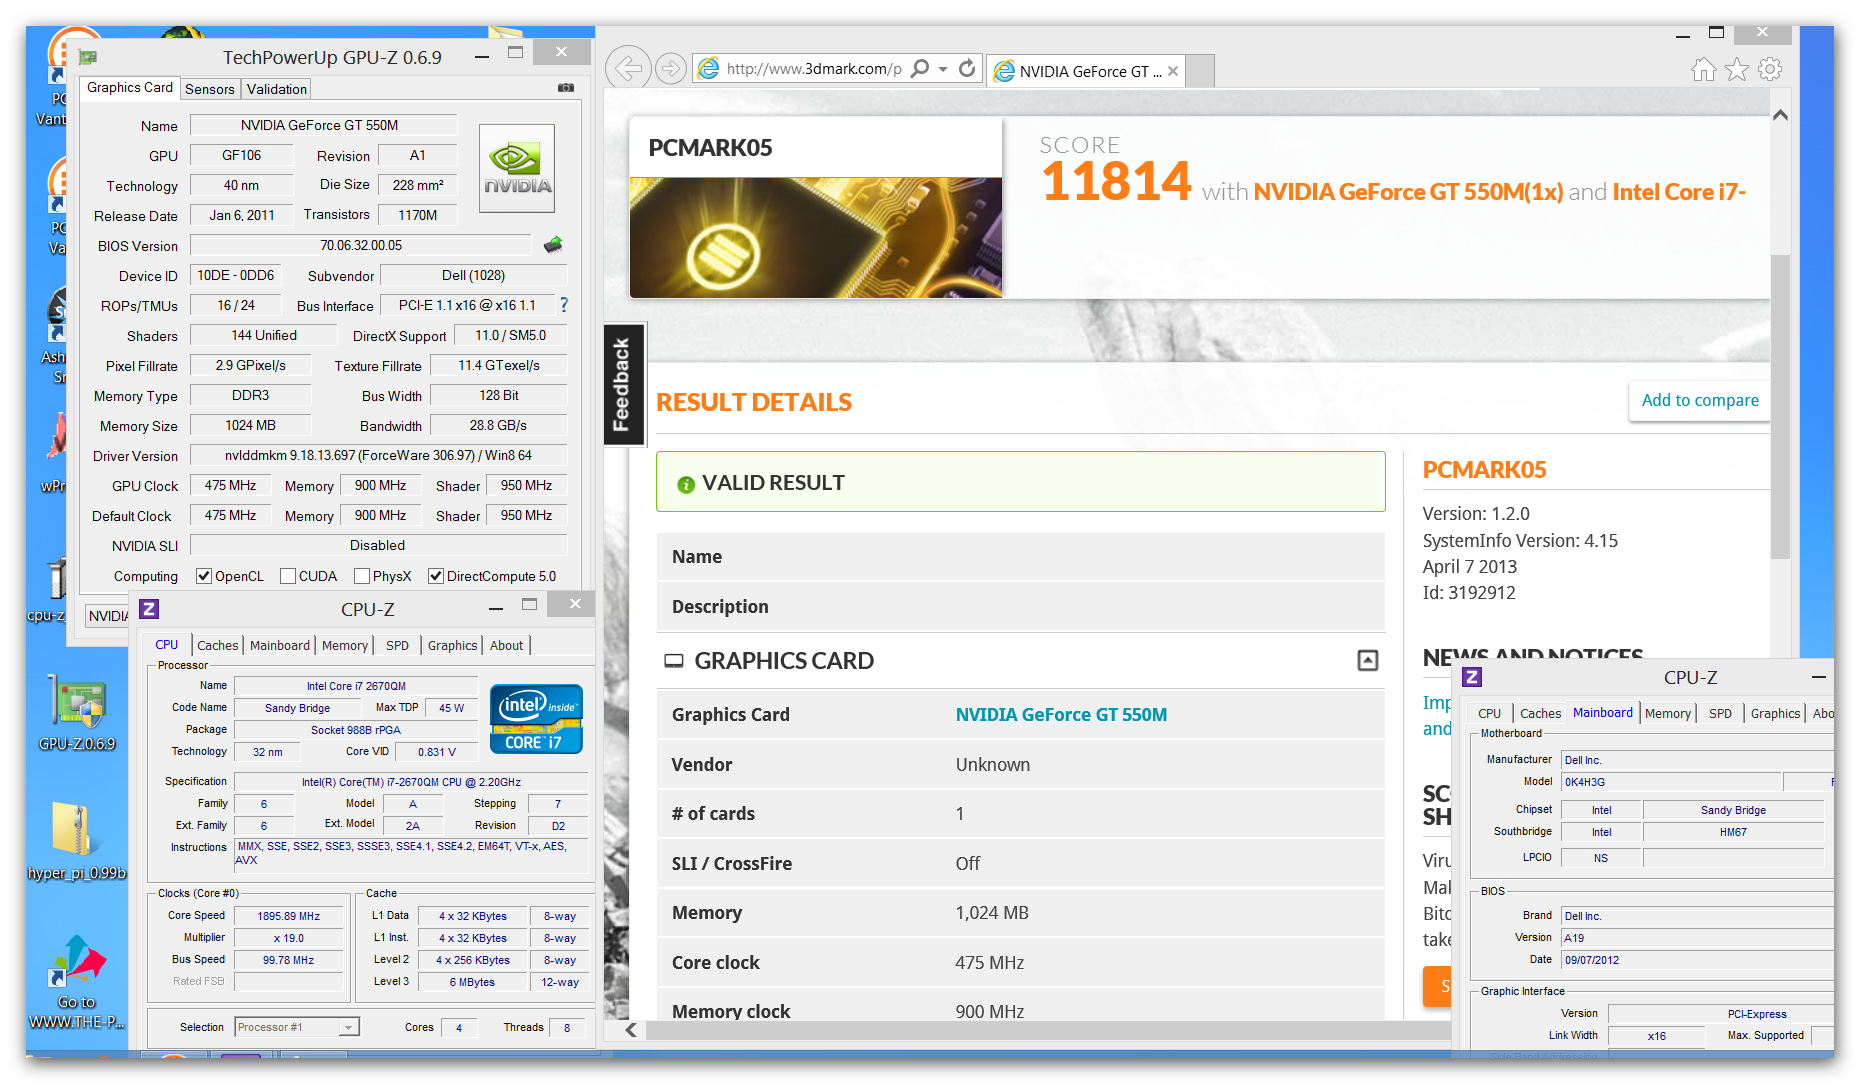Screen dimensions: 1860x1084
Task: Select GPU-Z Graphics Card tab
Action: click(x=130, y=88)
